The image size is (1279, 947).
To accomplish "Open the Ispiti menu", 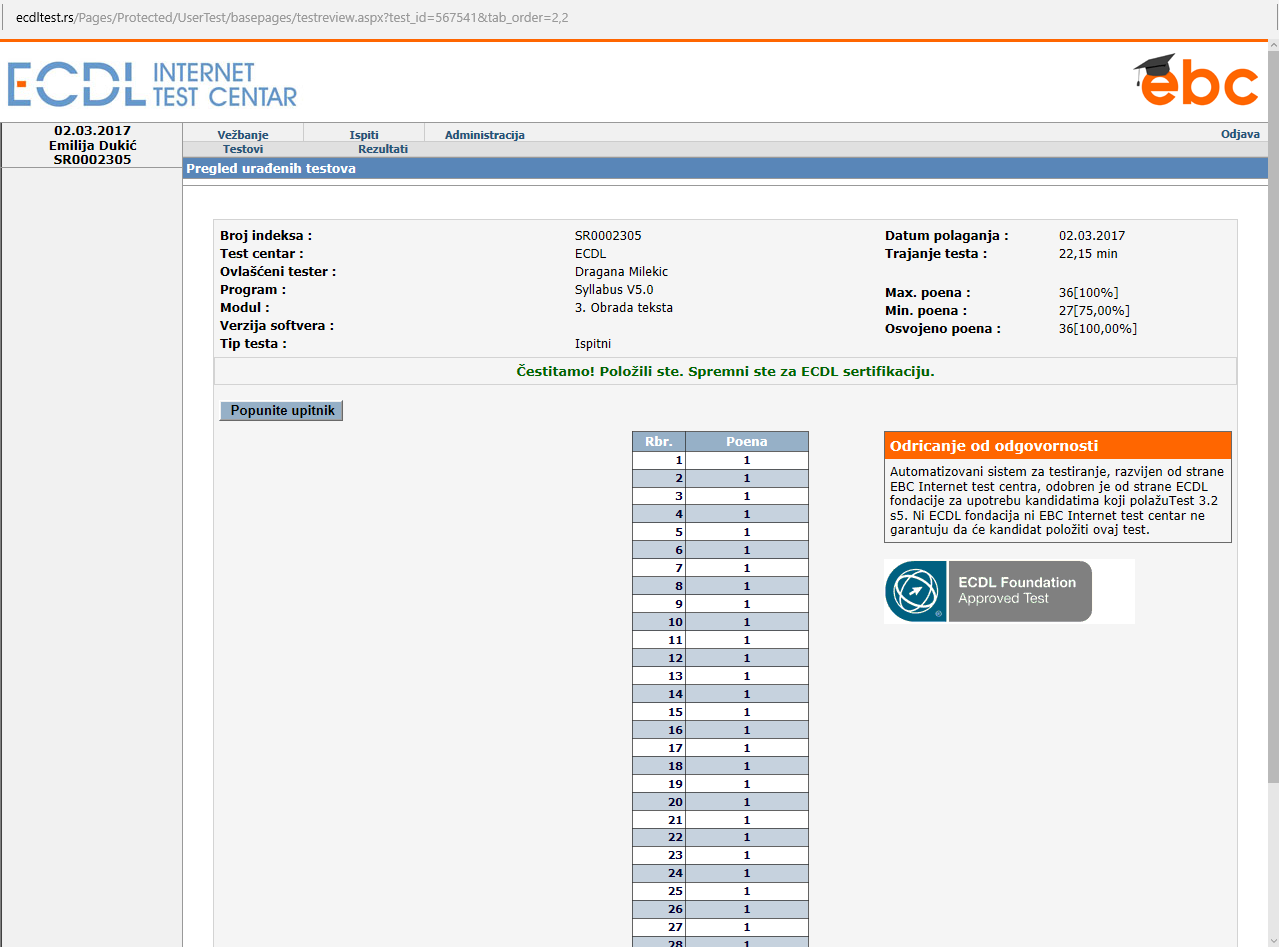I will tap(364, 135).
